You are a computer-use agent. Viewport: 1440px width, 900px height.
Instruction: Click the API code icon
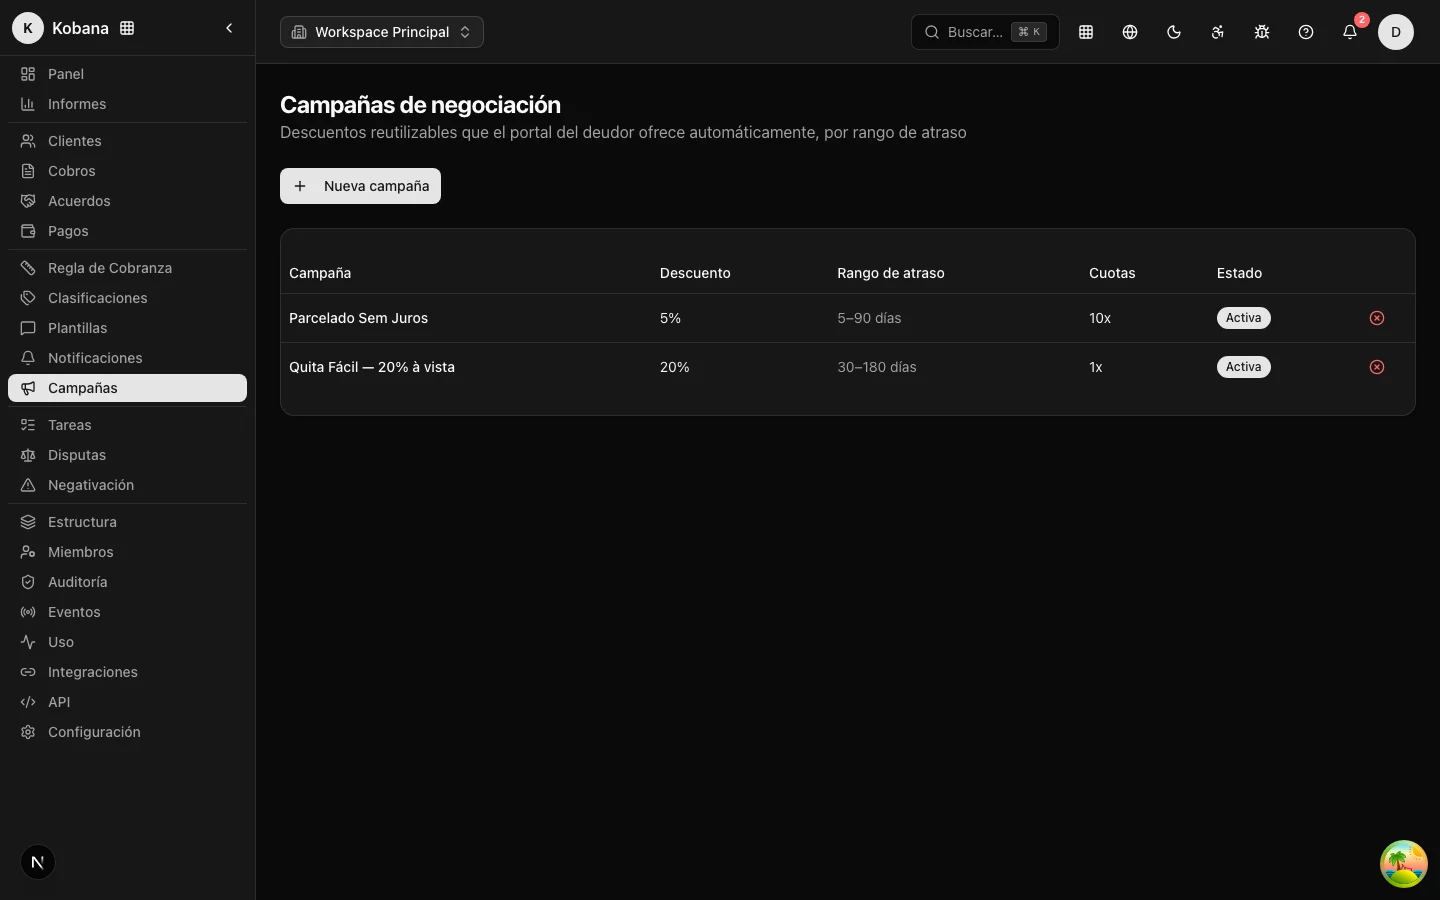(28, 702)
